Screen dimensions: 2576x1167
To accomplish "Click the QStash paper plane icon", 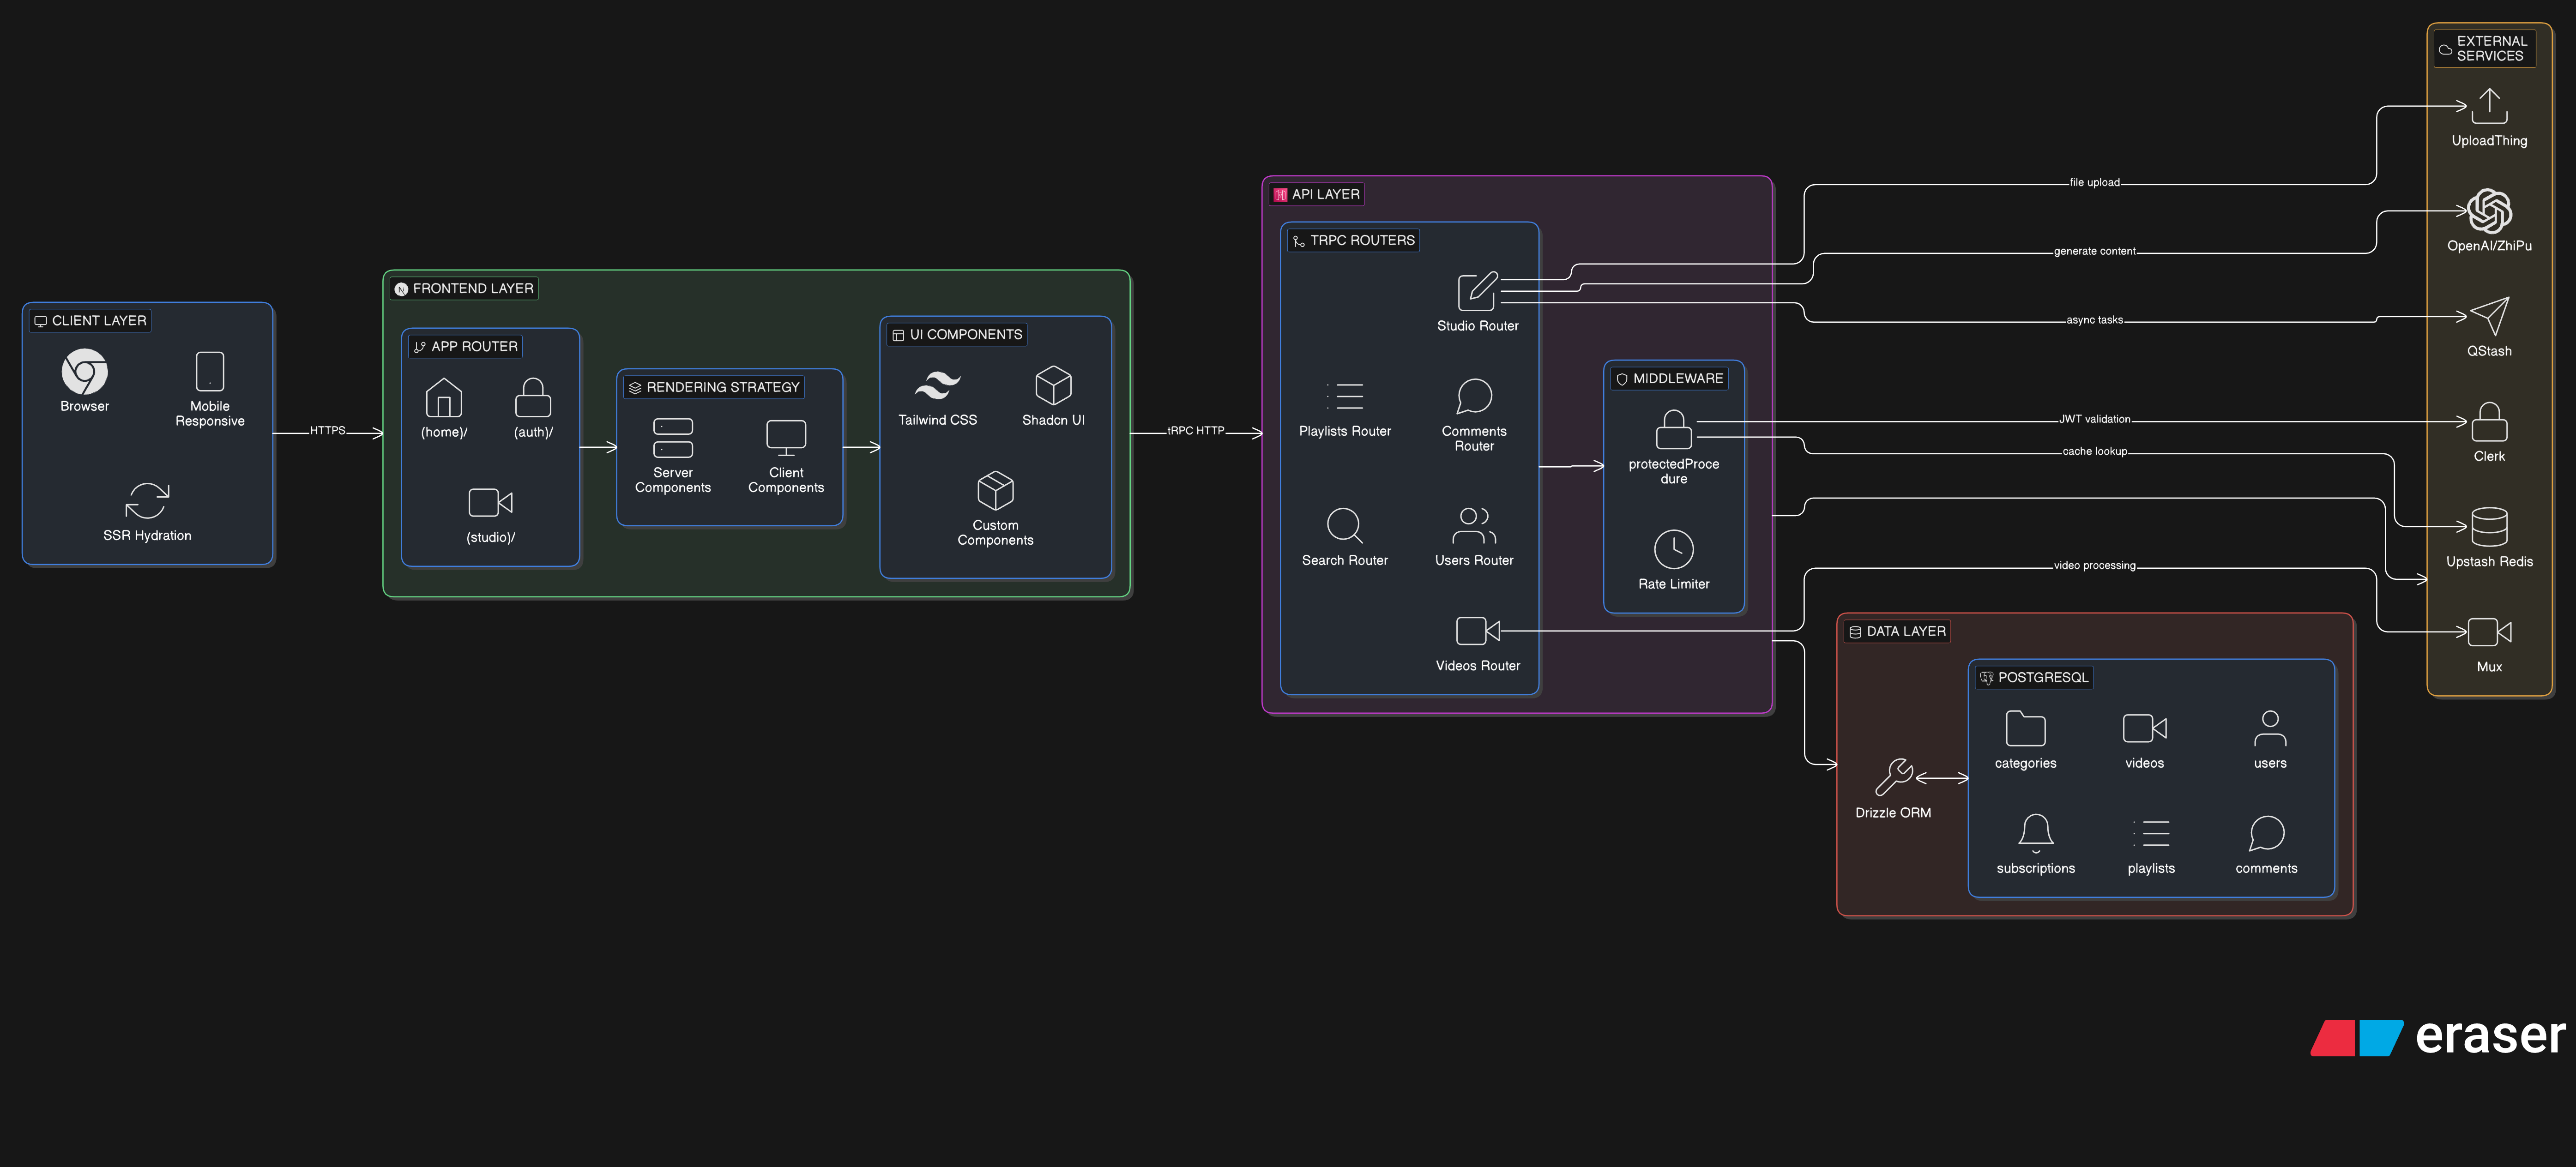I will 2490,316.
